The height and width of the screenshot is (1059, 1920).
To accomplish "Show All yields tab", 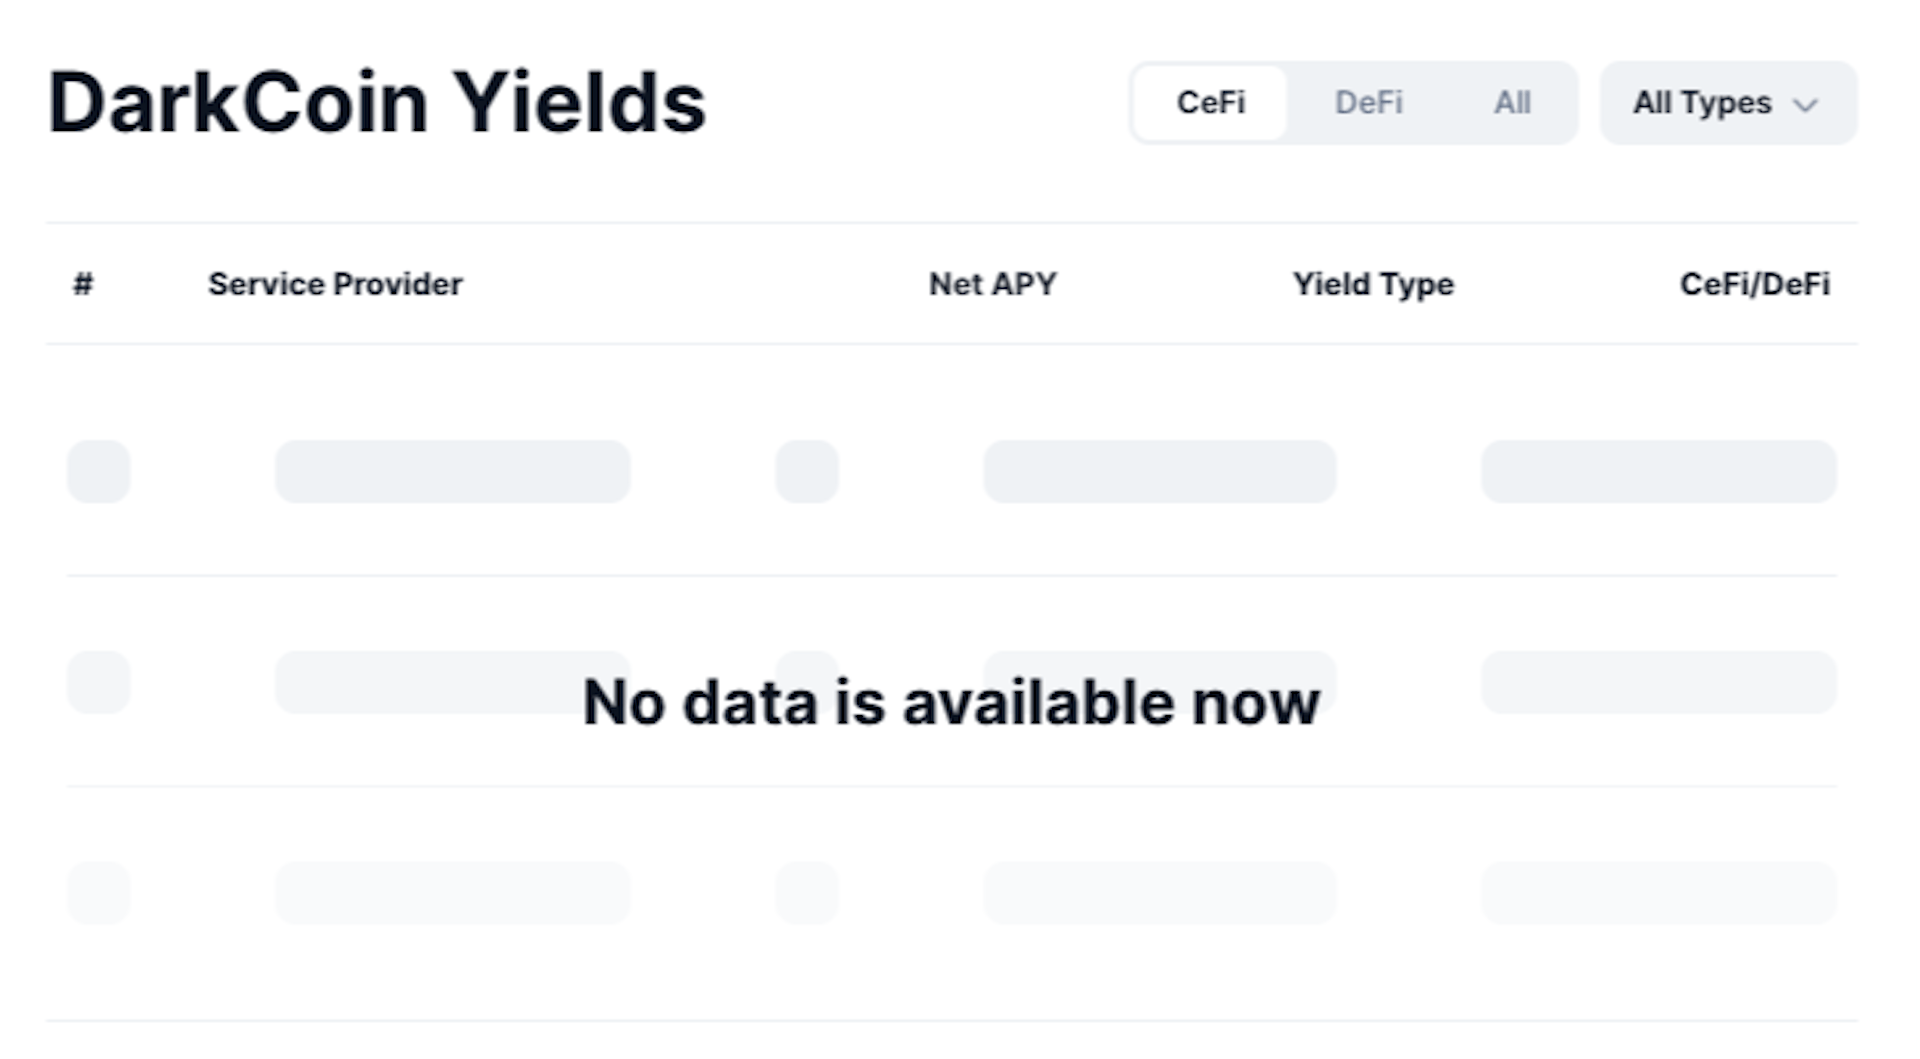I will [1511, 103].
